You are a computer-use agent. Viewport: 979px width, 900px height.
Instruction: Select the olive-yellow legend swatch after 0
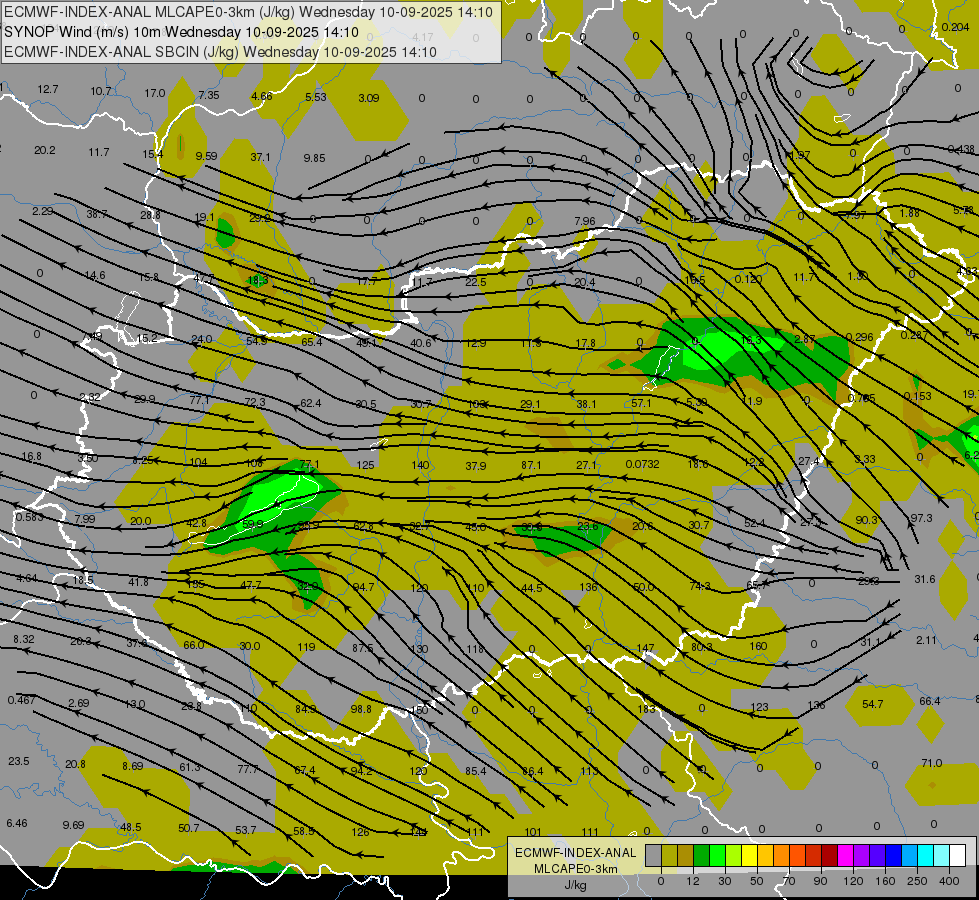click(669, 855)
